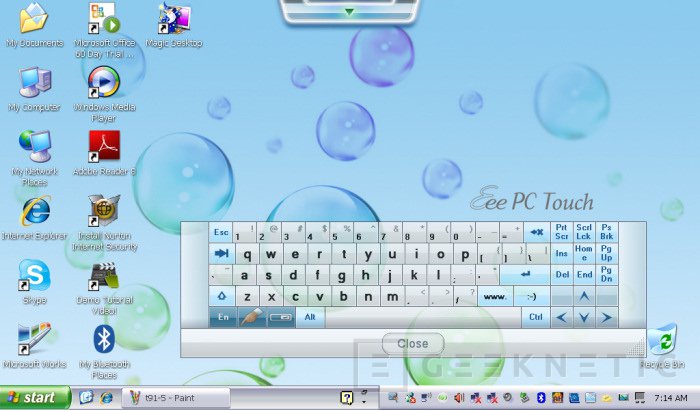The width and height of the screenshot is (700, 410).
Task: Tap the Prt Scr key
Action: coord(562,232)
